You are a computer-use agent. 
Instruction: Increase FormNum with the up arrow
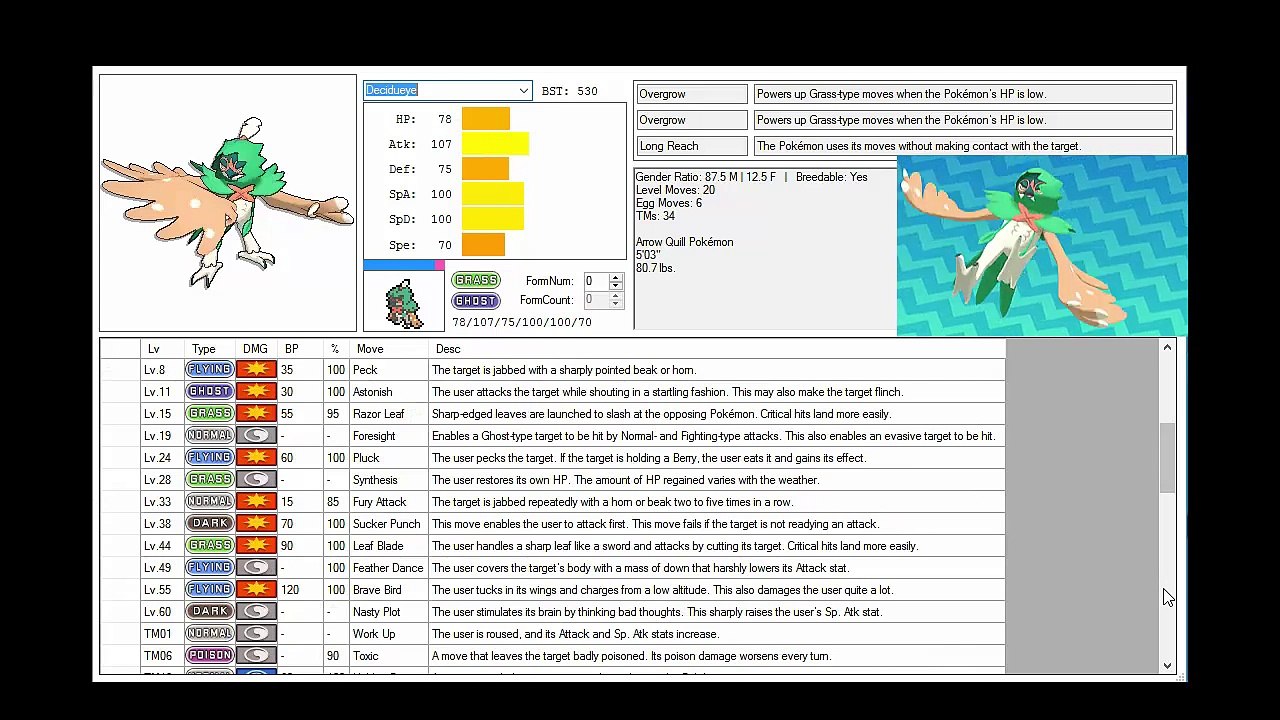point(616,277)
